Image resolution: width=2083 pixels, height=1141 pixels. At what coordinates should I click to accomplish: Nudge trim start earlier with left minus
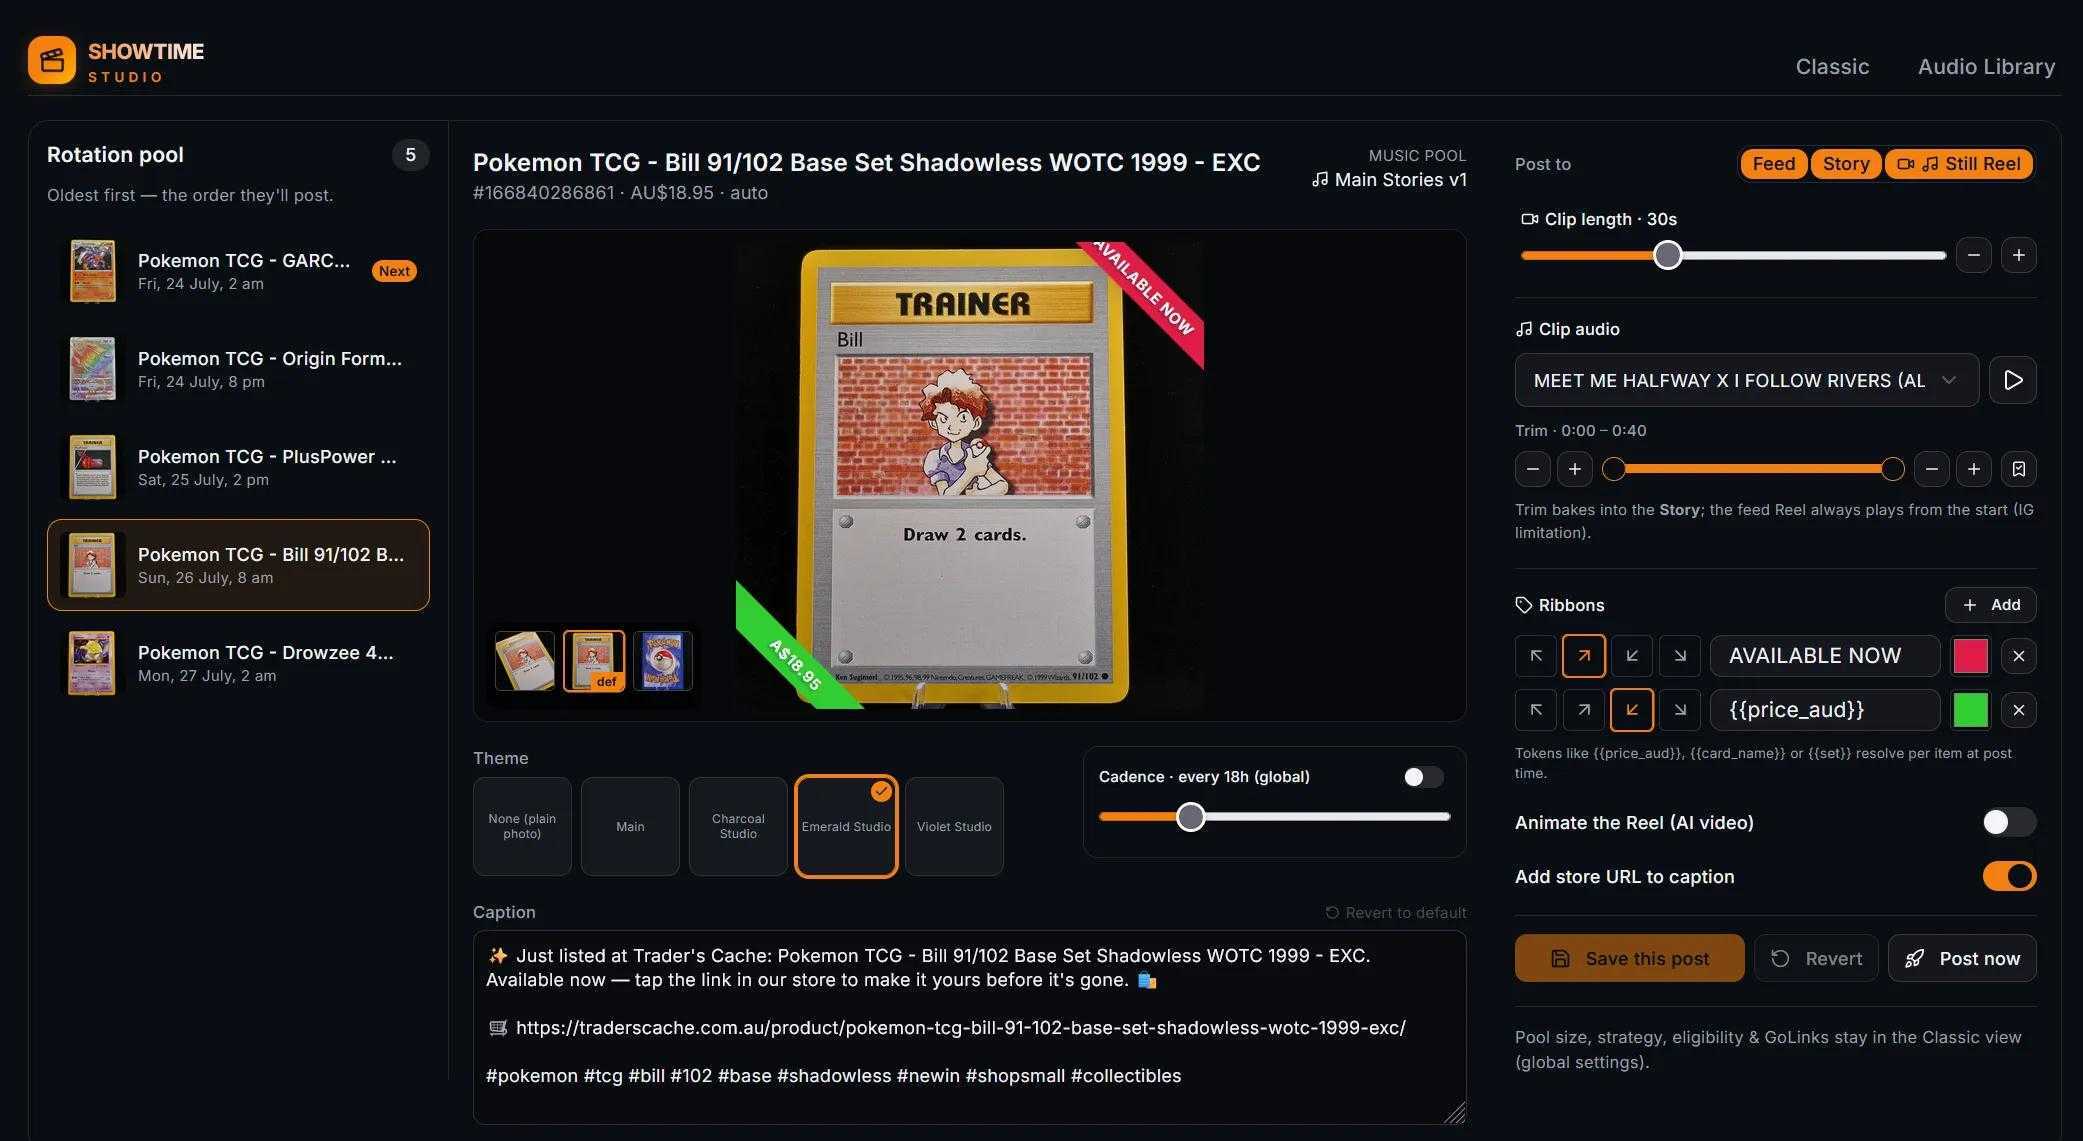(x=1532, y=469)
